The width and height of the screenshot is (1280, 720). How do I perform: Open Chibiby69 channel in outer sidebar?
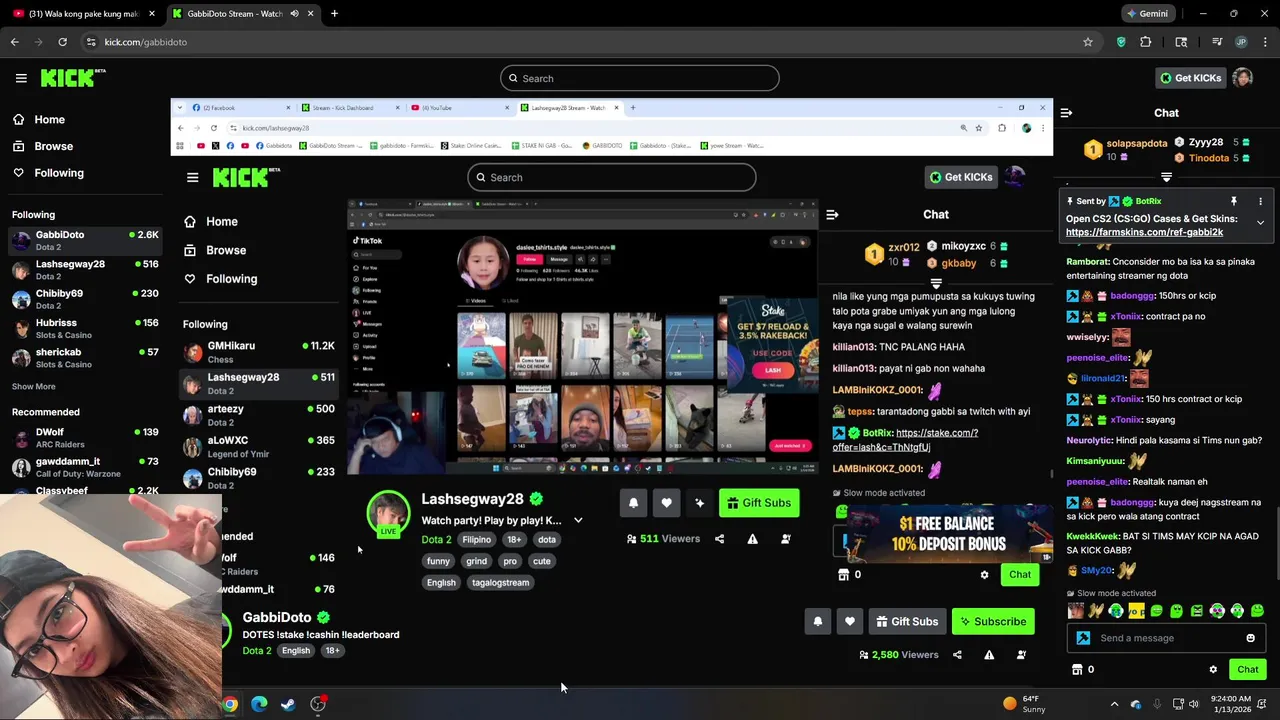[x=85, y=299]
